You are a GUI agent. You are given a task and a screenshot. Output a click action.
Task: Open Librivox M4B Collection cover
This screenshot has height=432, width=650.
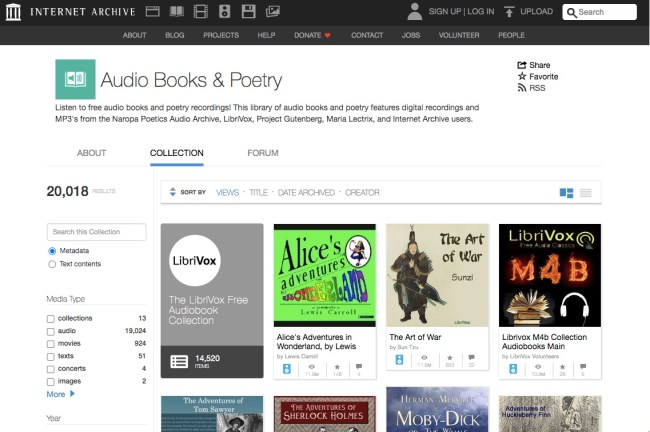(x=550, y=275)
